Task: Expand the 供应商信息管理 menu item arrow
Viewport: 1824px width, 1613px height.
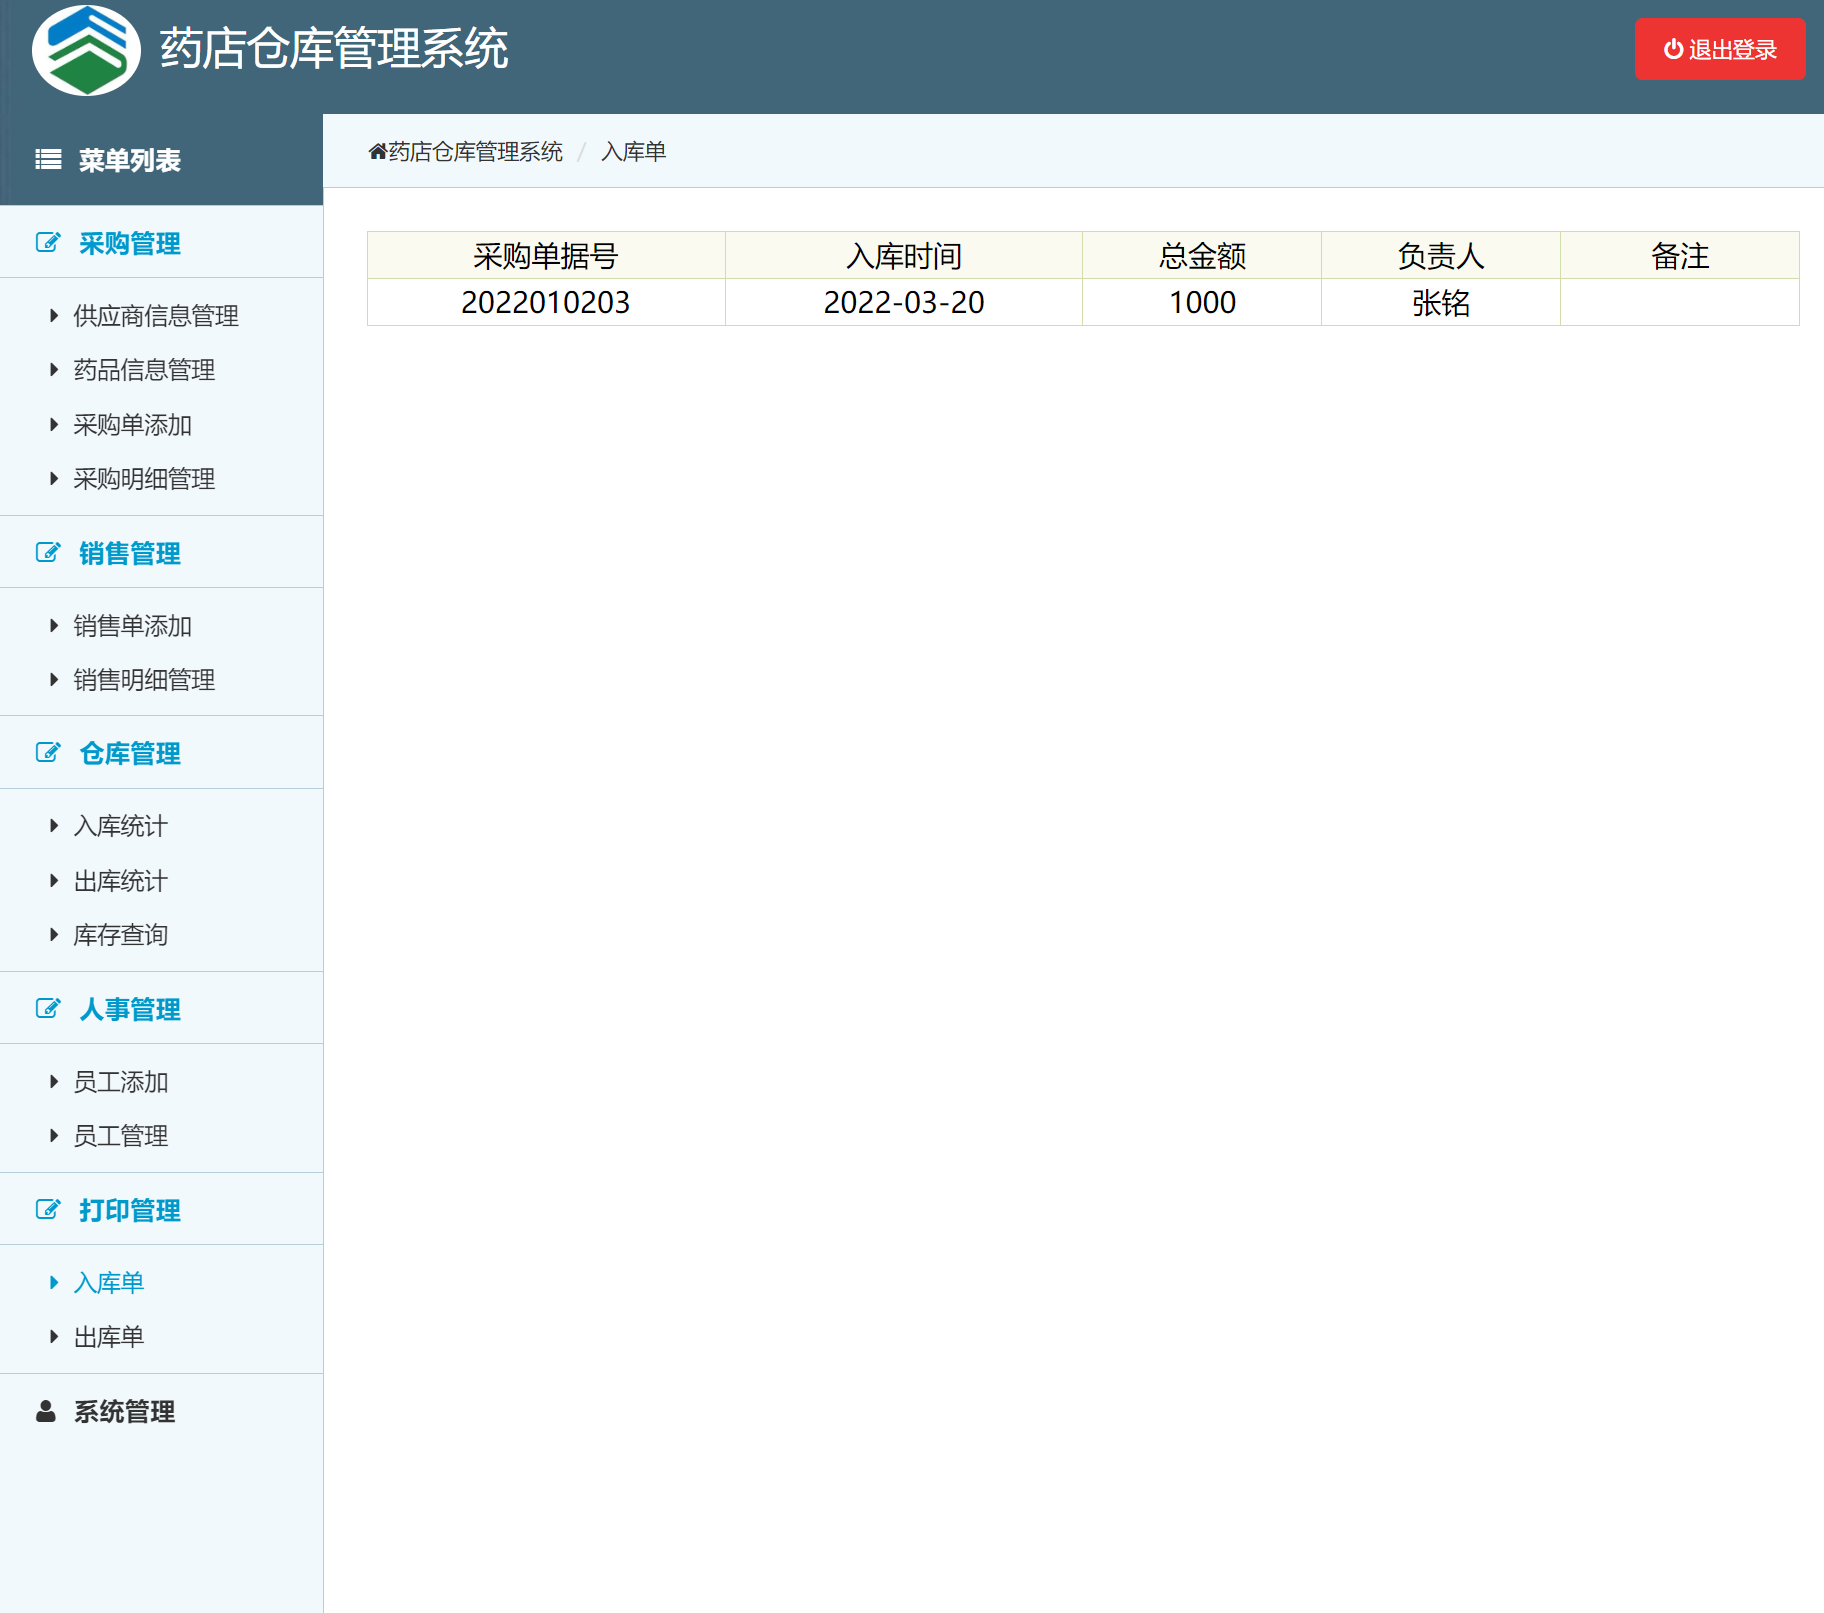Action: [54, 314]
